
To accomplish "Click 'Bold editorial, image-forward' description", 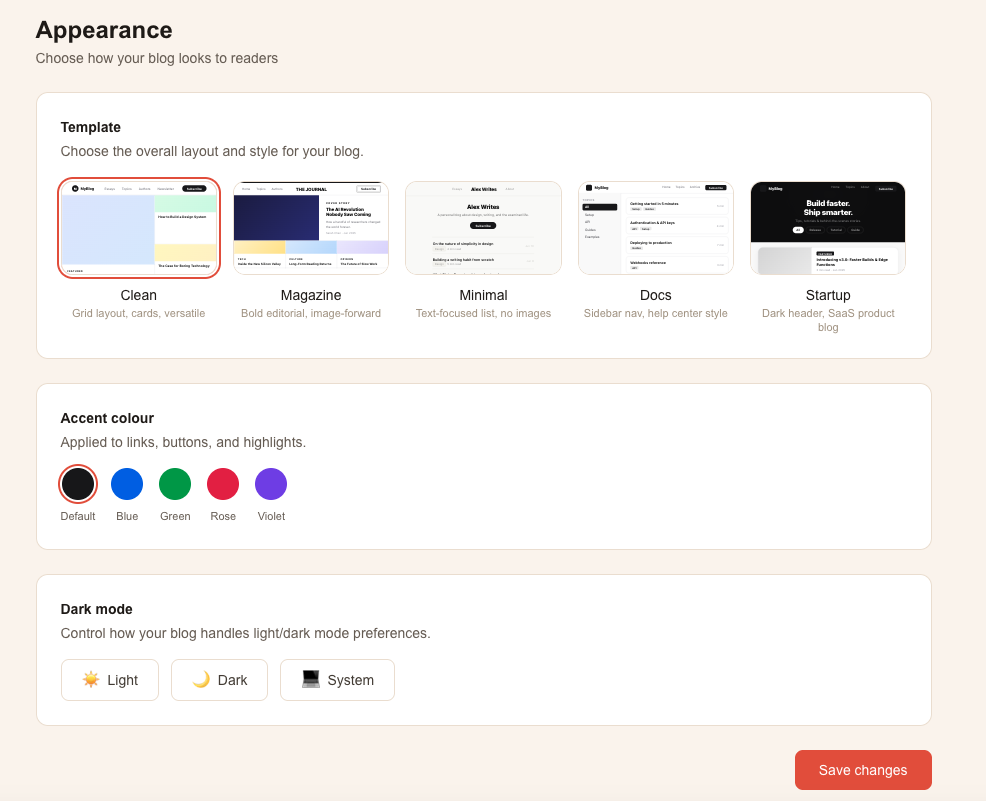I will (x=311, y=313).
